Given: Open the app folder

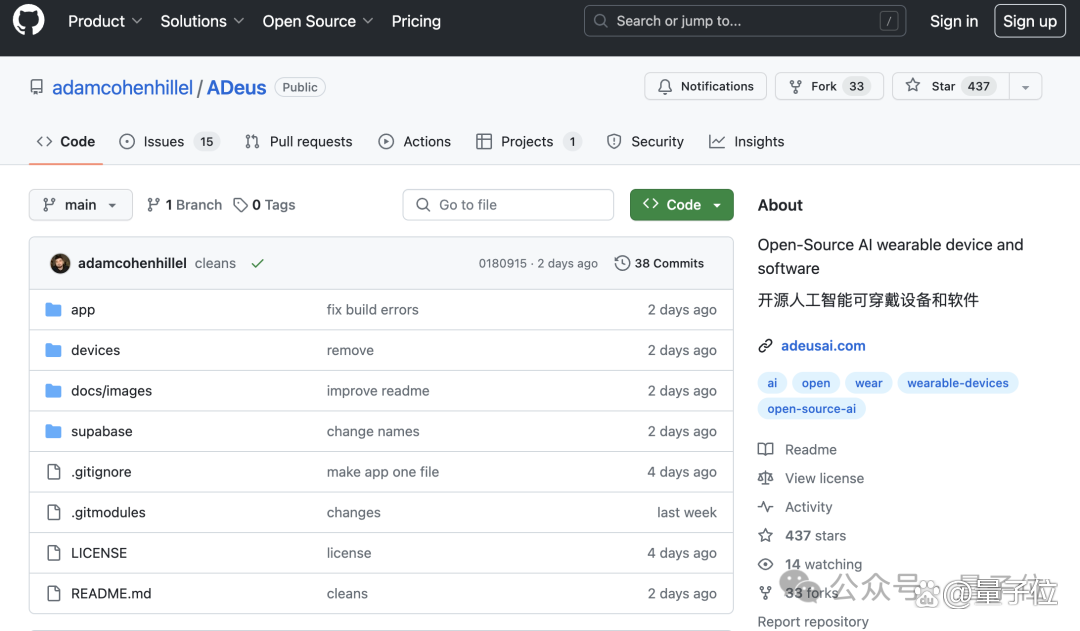Looking at the screenshot, I should pos(83,309).
